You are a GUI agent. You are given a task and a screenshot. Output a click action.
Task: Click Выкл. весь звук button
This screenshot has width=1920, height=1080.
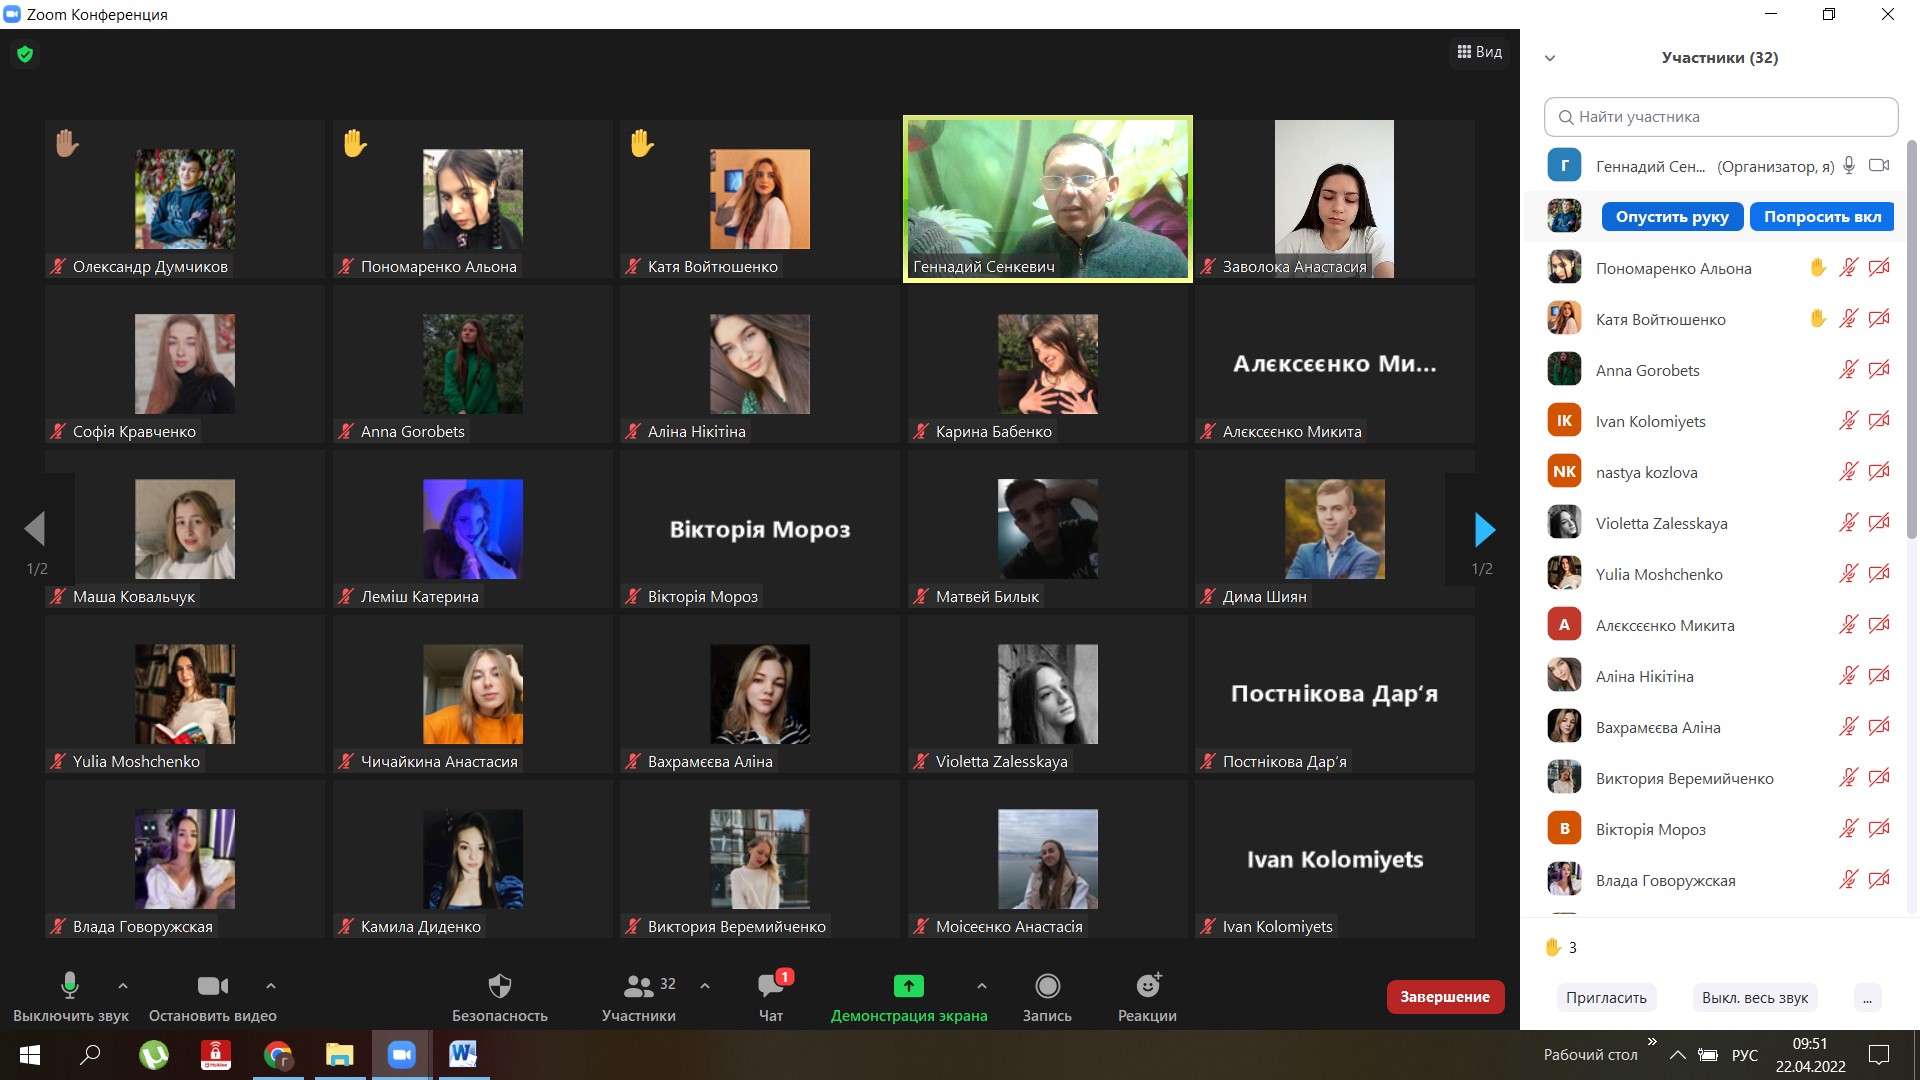point(1755,998)
